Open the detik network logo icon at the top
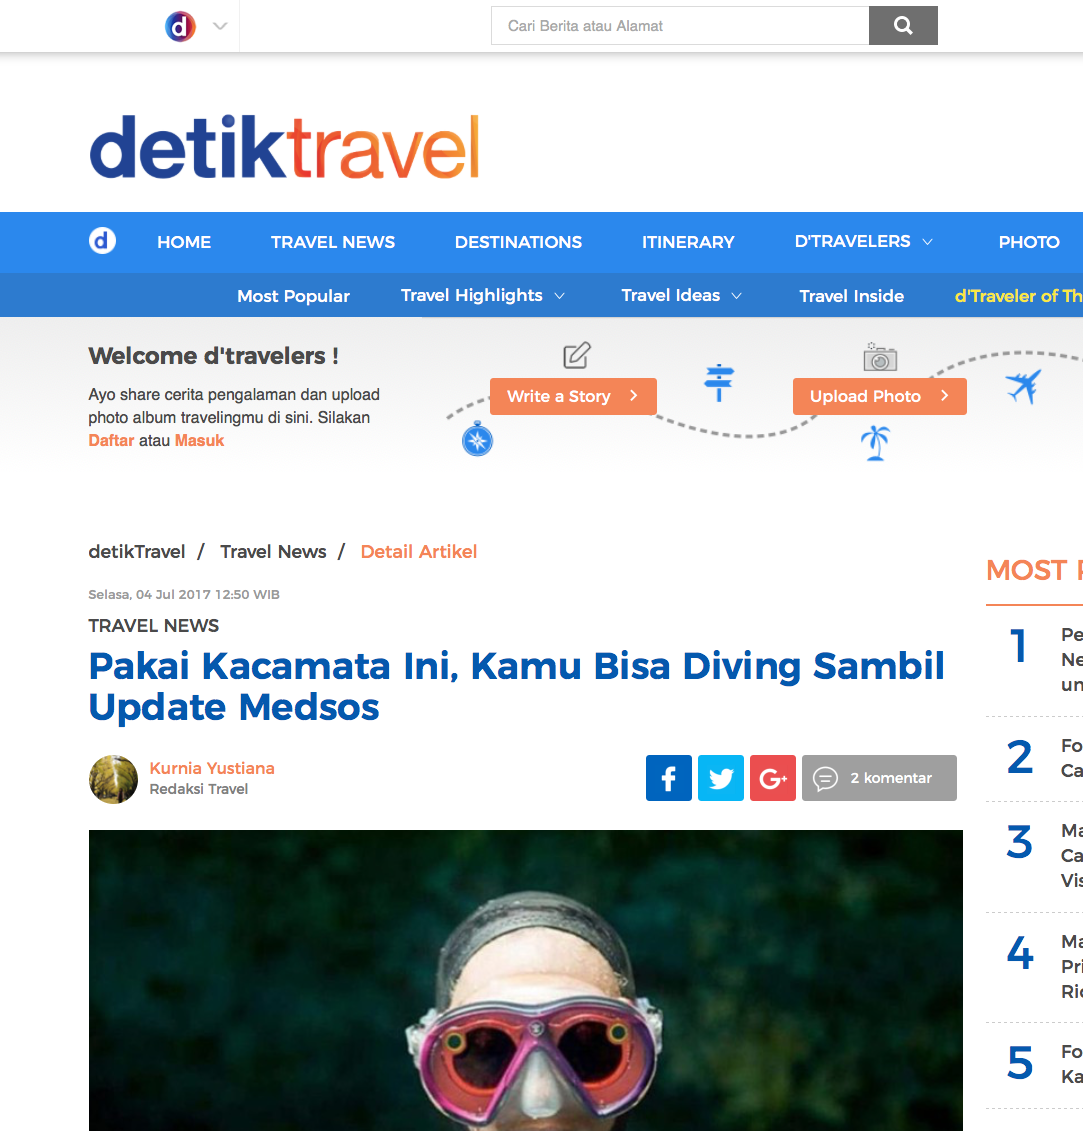 coord(180,27)
